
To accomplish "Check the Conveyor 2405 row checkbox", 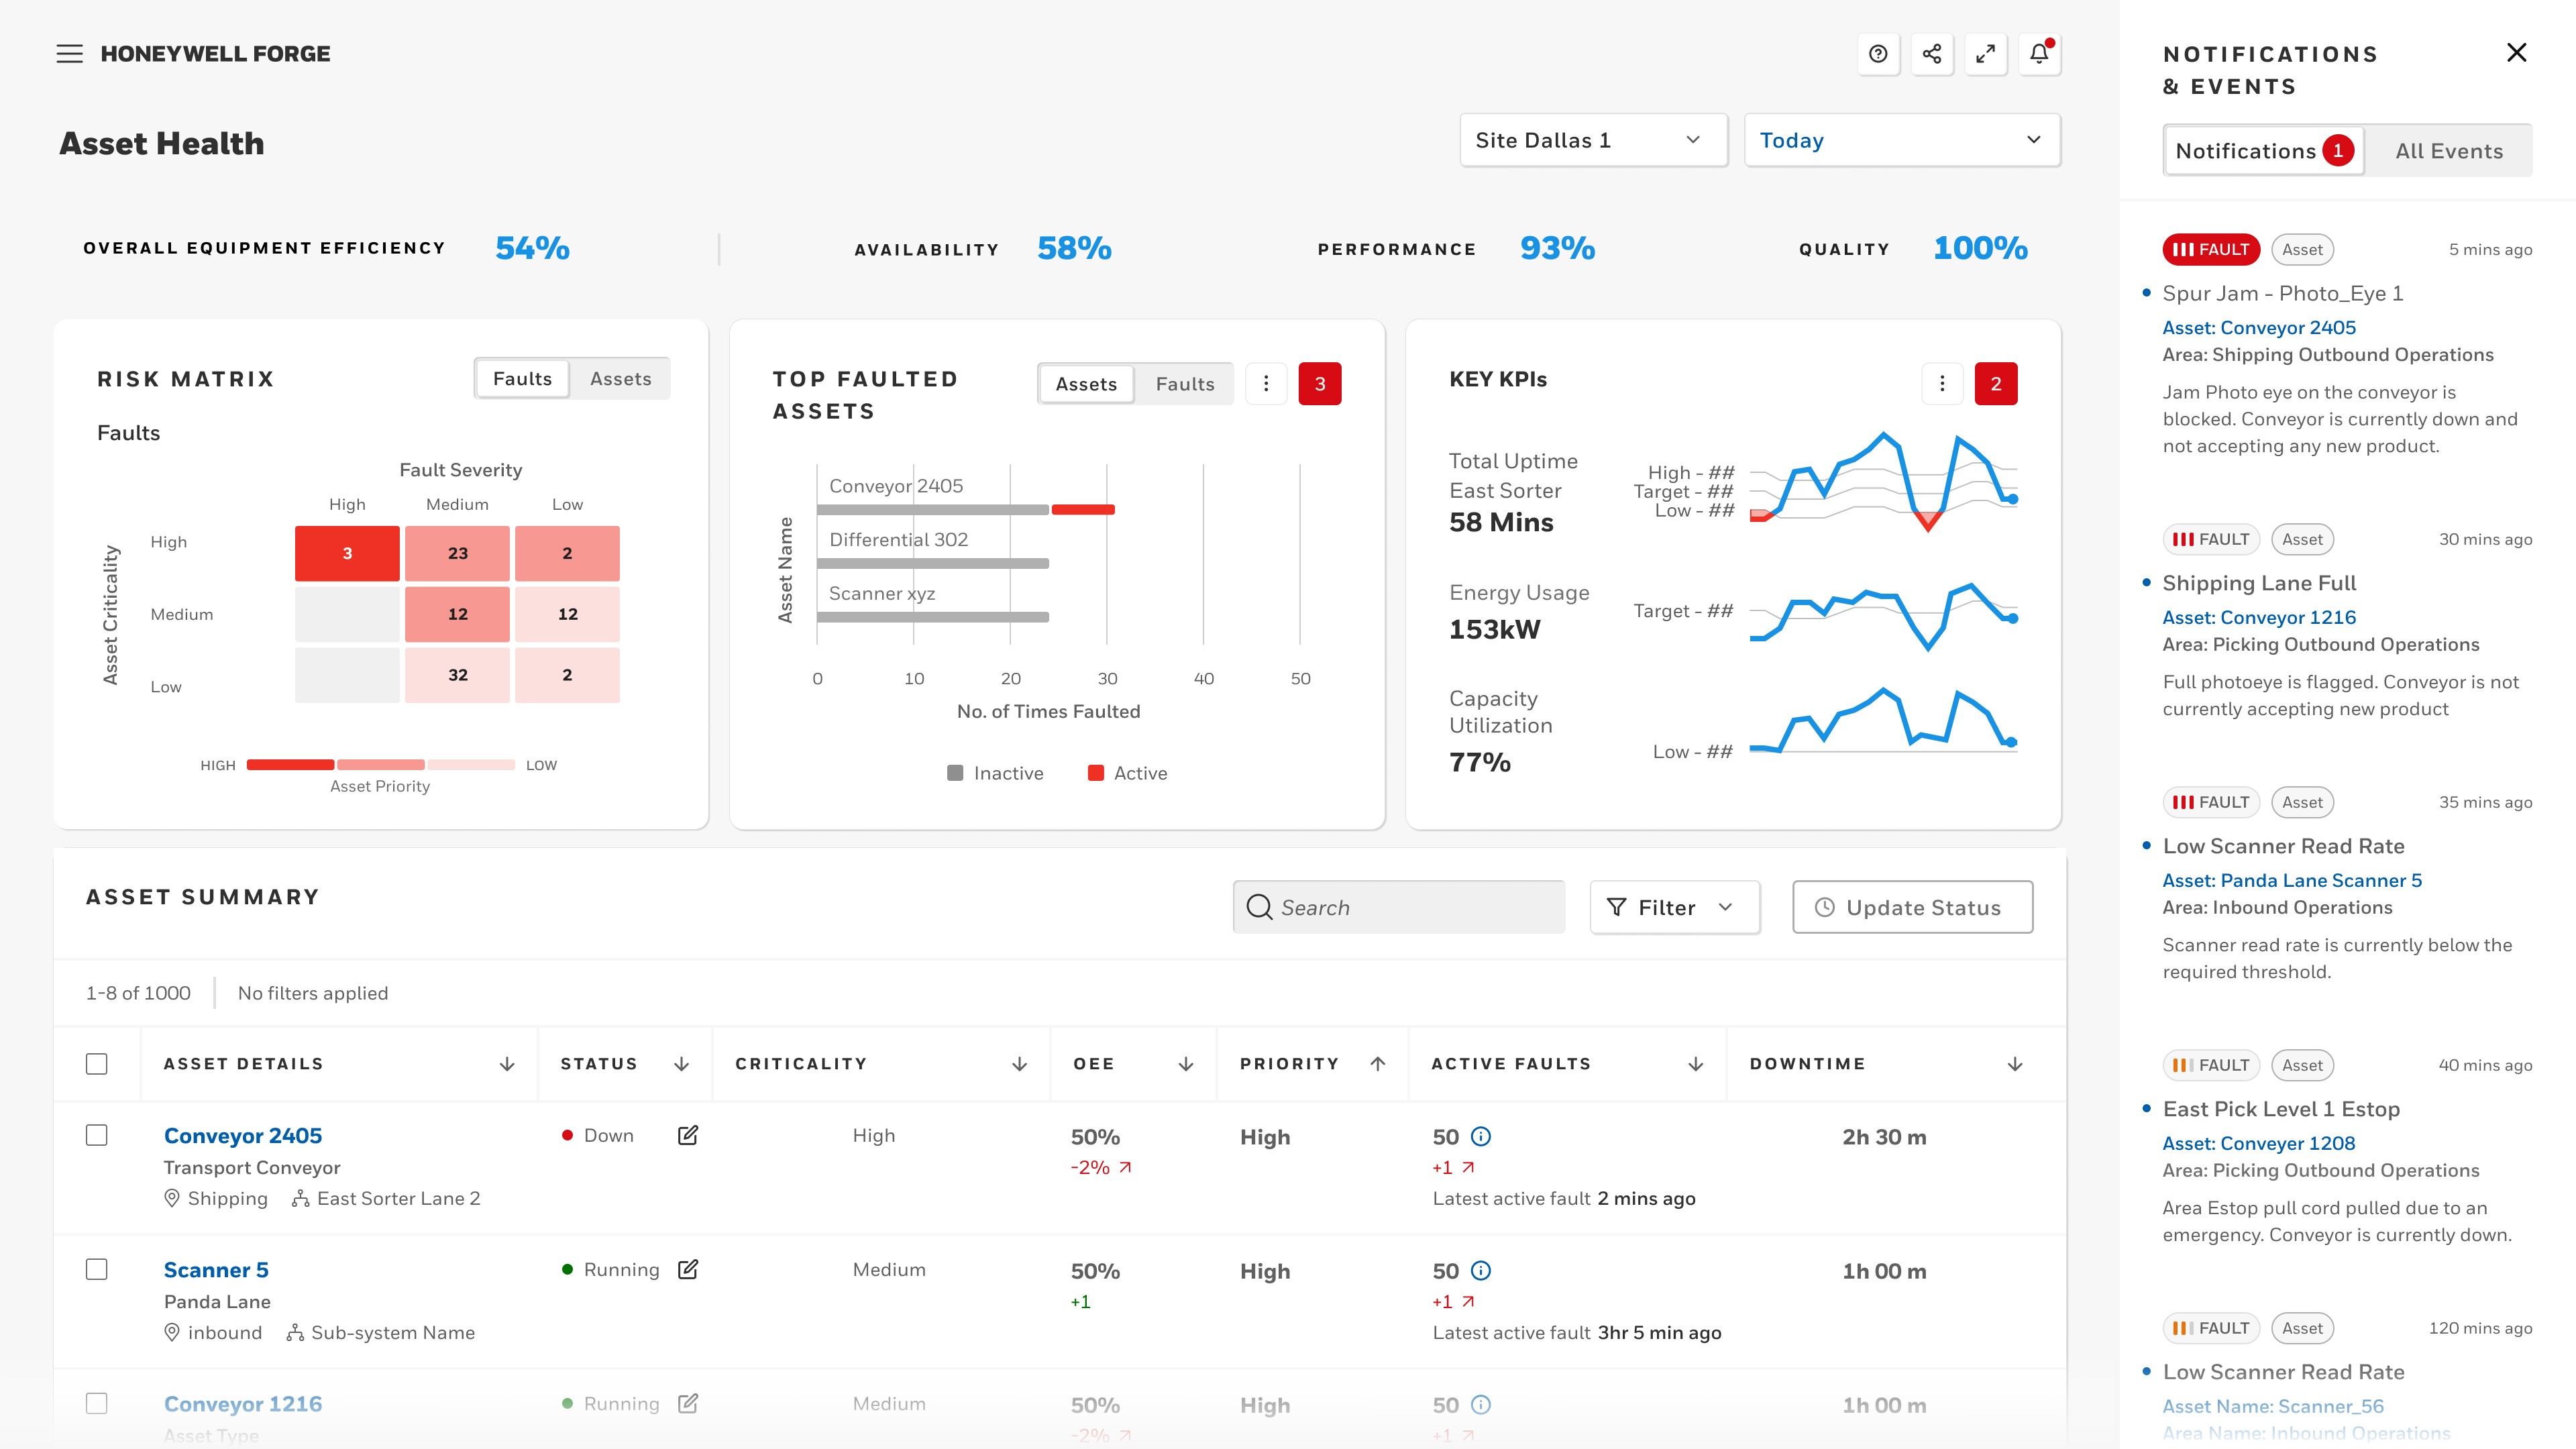I will pos(97,1135).
